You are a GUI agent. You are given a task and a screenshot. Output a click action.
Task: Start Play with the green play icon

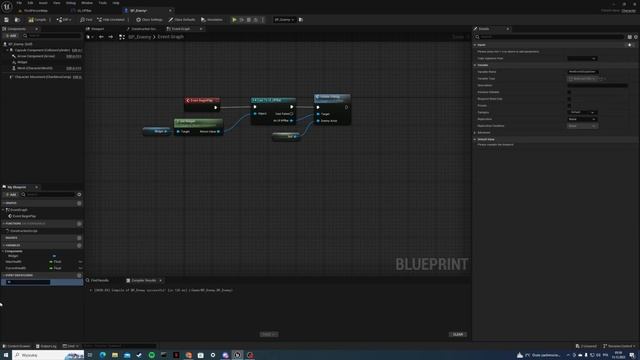(234, 20)
